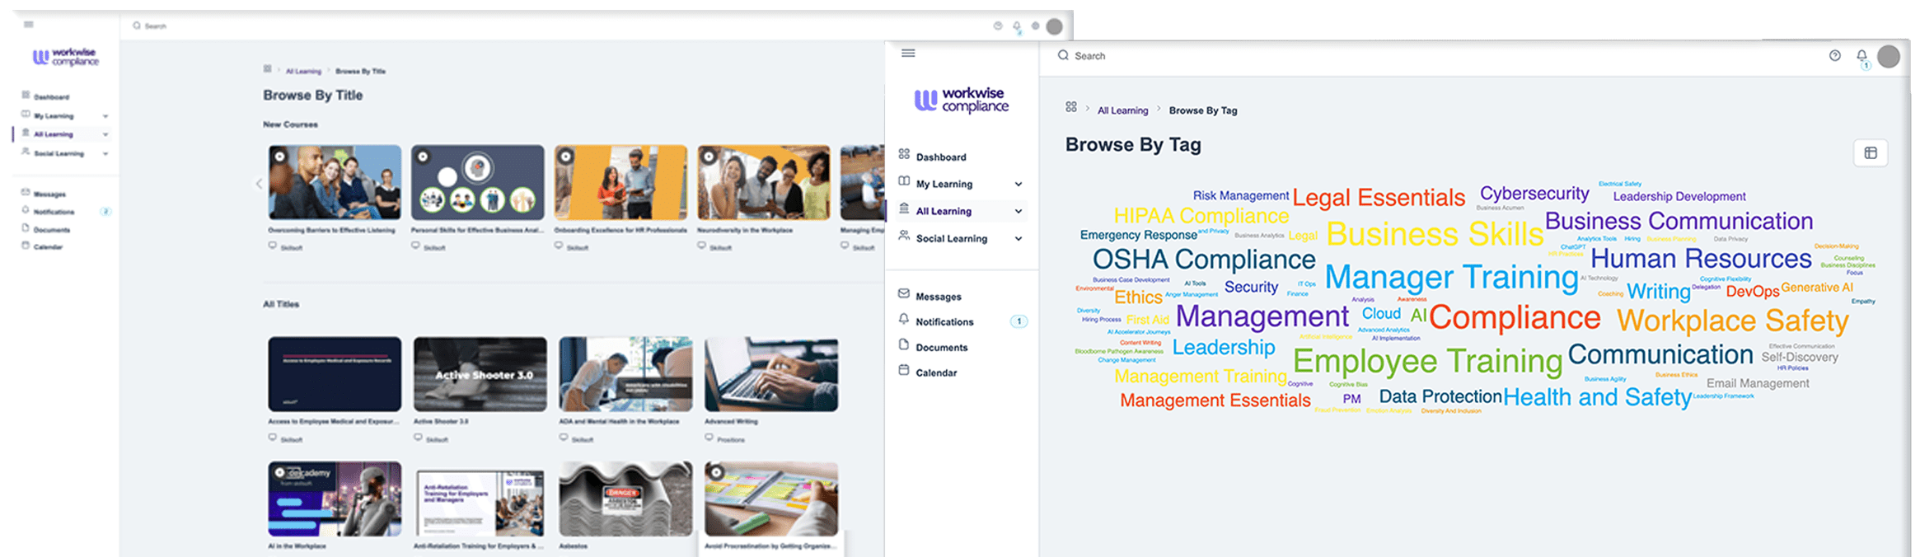Viewport: 1920px width, 557px height.
Task: Click All Learning breadcrumb in Browse By Tag
Action: pyautogui.click(x=1122, y=111)
